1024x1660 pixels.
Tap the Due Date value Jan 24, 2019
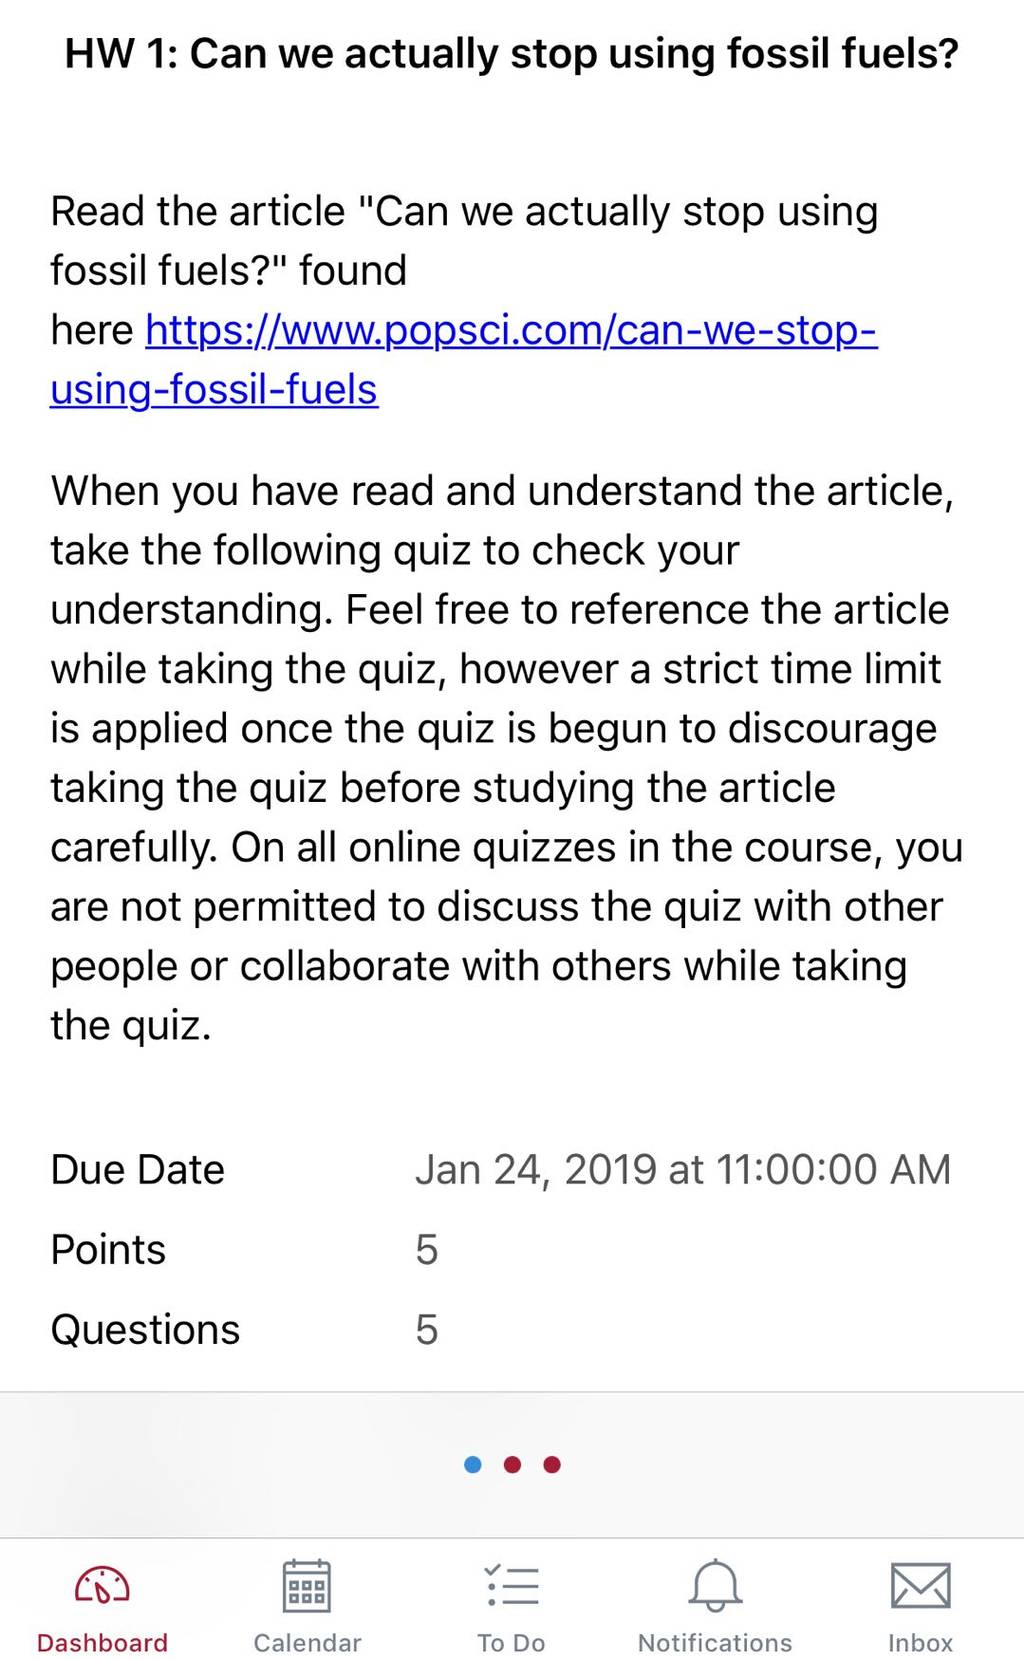pyautogui.click(x=682, y=1169)
